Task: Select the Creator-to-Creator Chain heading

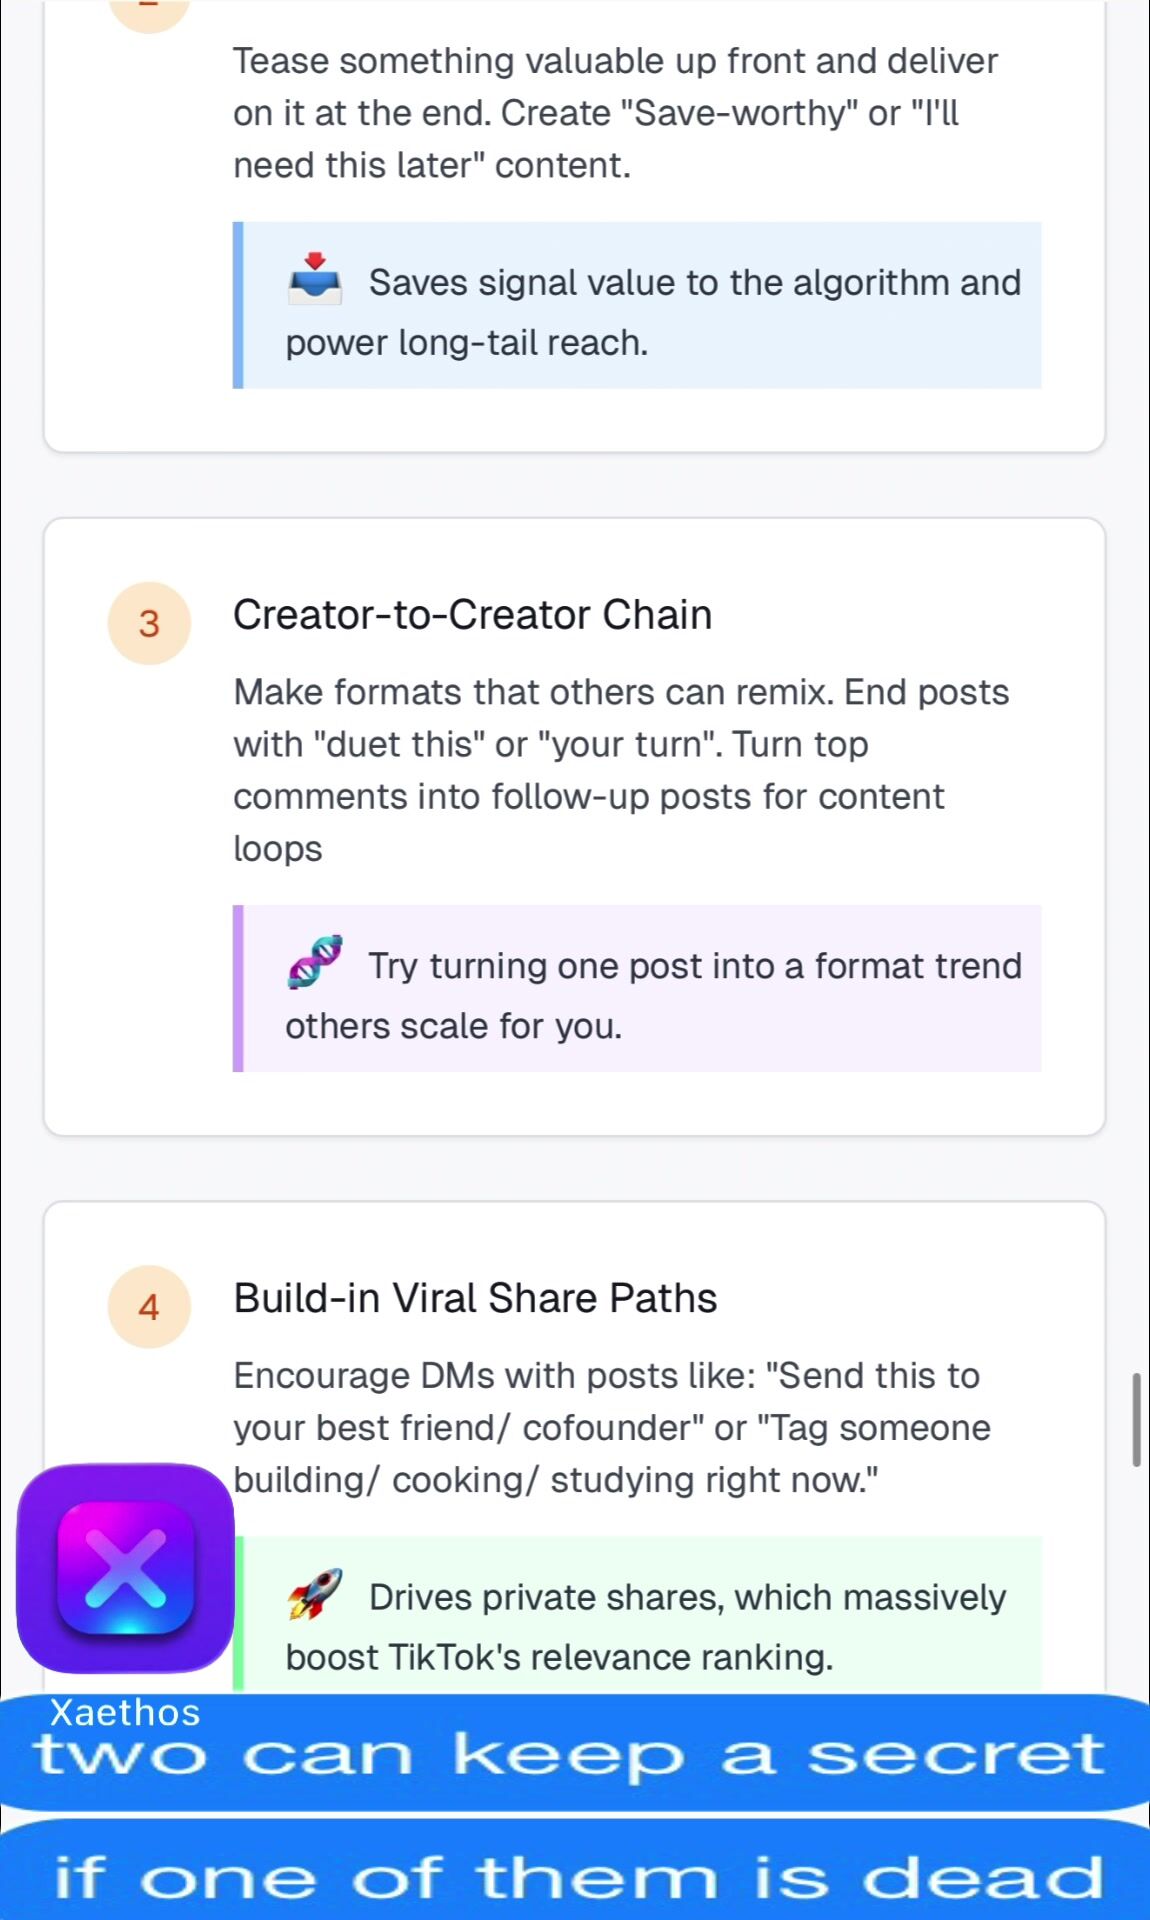Action: (472, 615)
